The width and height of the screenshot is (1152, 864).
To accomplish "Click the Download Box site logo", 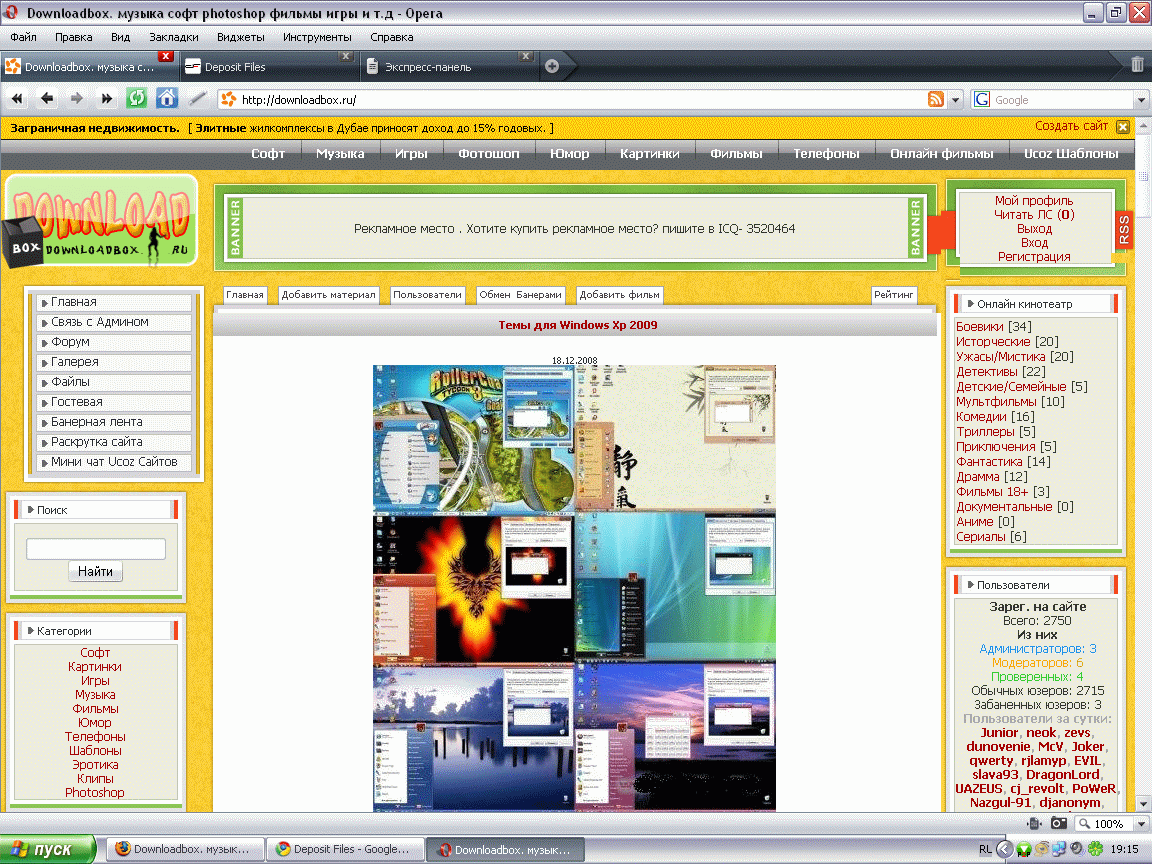I will point(101,222).
